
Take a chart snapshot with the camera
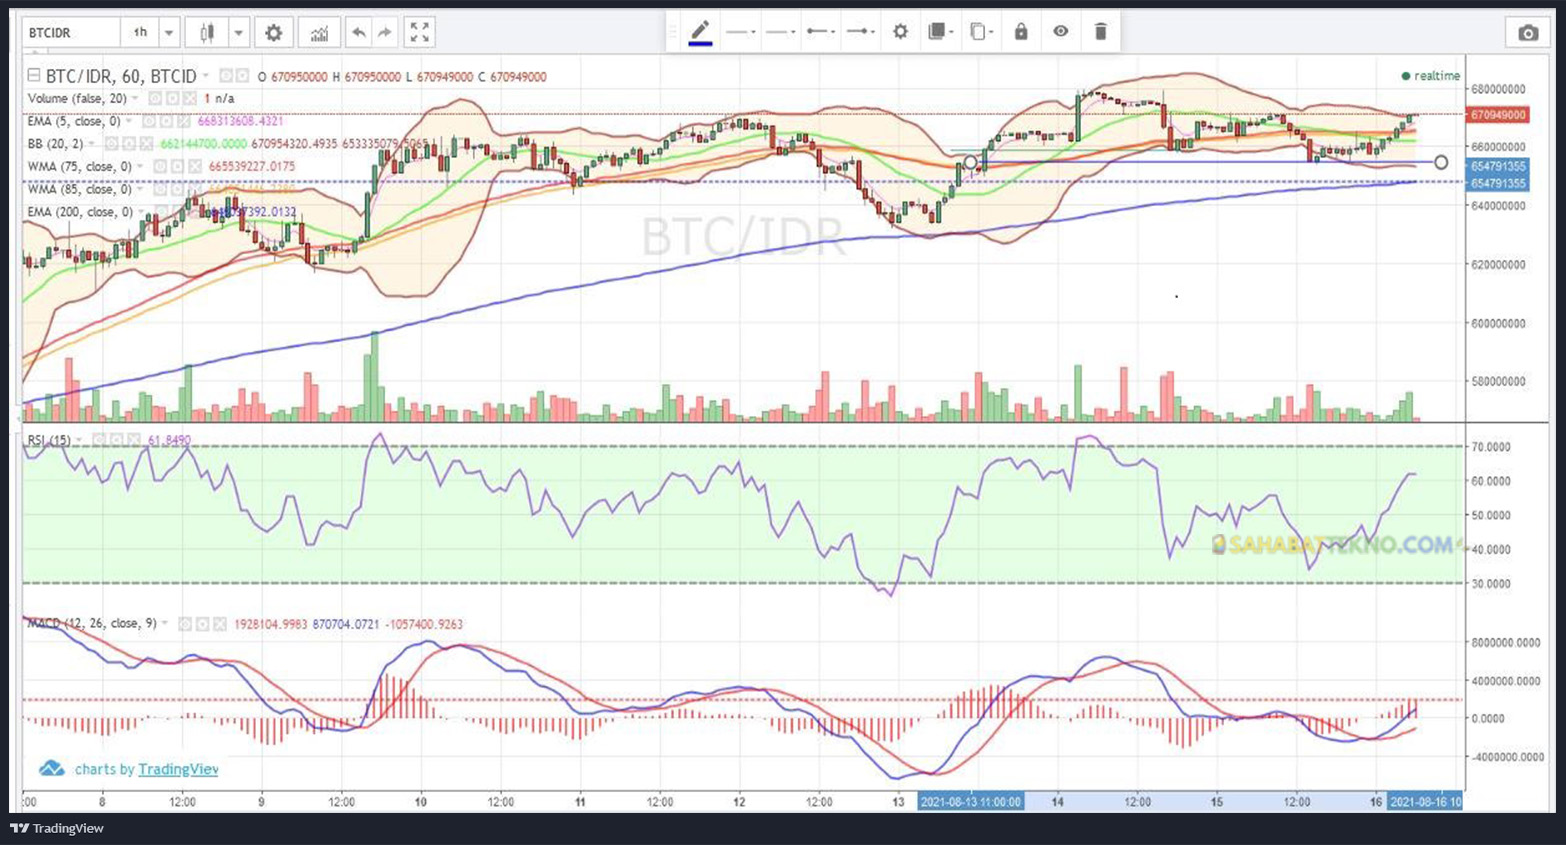[1528, 33]
